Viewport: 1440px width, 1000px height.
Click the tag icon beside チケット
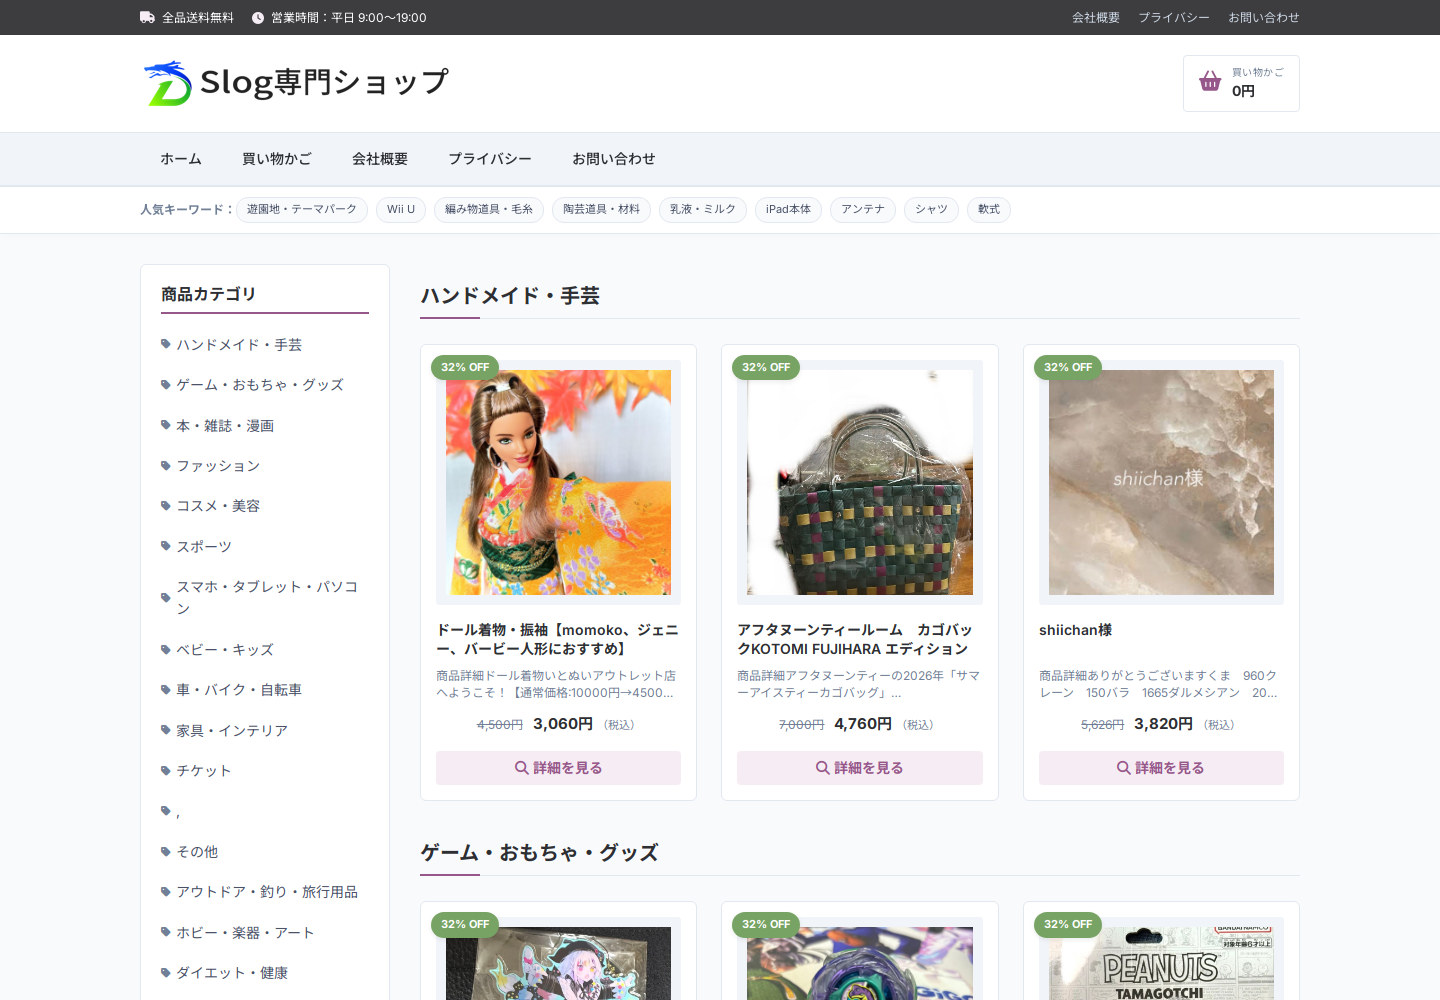click(166, 770)
